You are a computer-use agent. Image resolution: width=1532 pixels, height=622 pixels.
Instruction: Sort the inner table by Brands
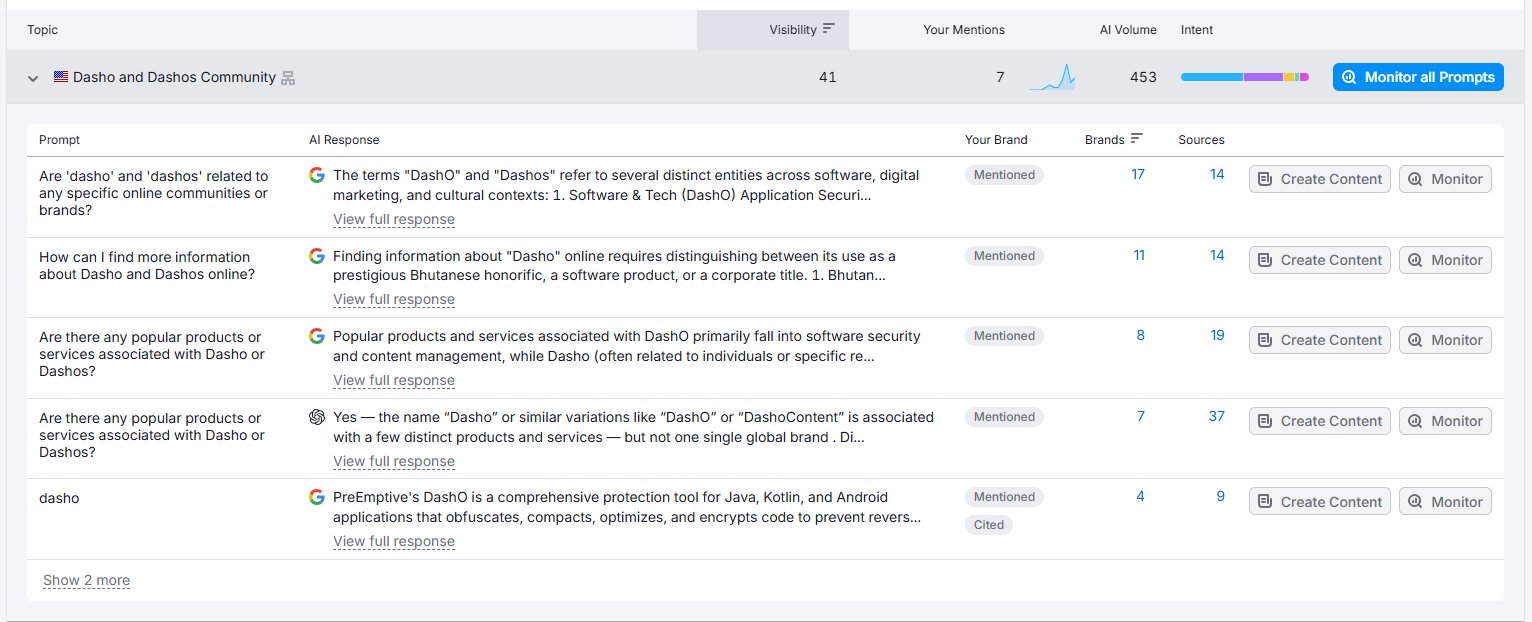pyautogui.click(x=1114, y=139)
